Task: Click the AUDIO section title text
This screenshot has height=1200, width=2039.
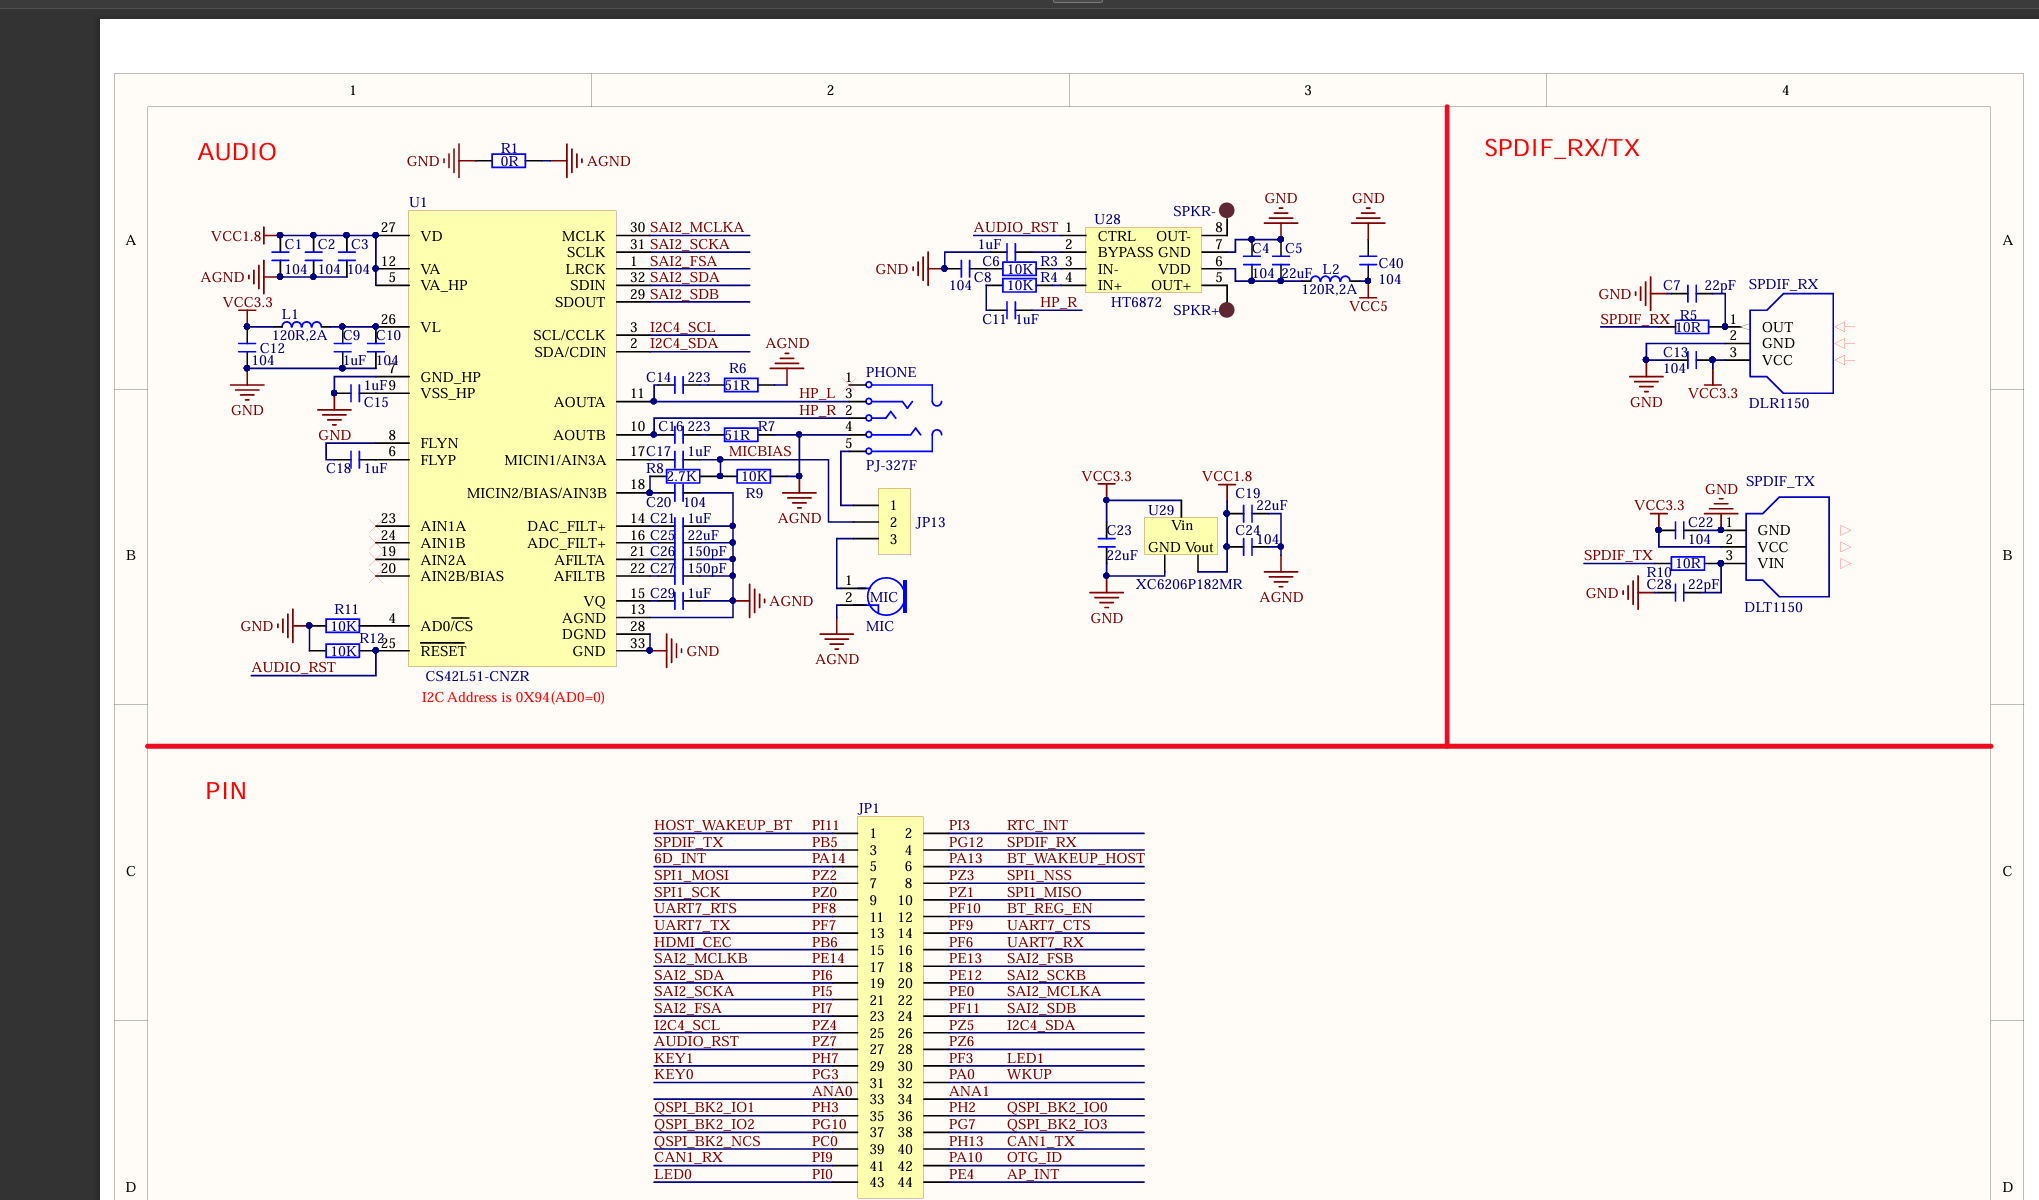Action: point(238,151)
